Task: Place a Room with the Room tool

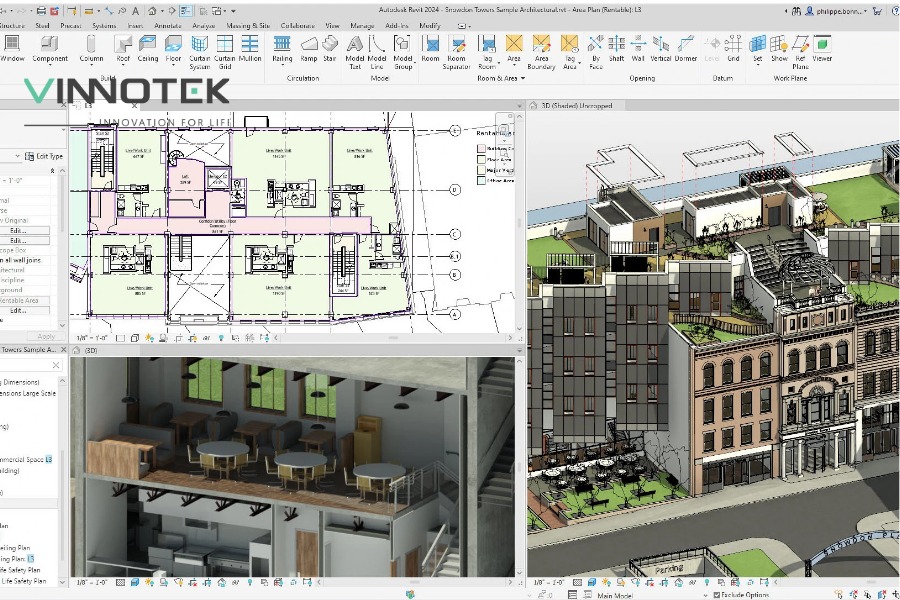Action: [430, 48]
